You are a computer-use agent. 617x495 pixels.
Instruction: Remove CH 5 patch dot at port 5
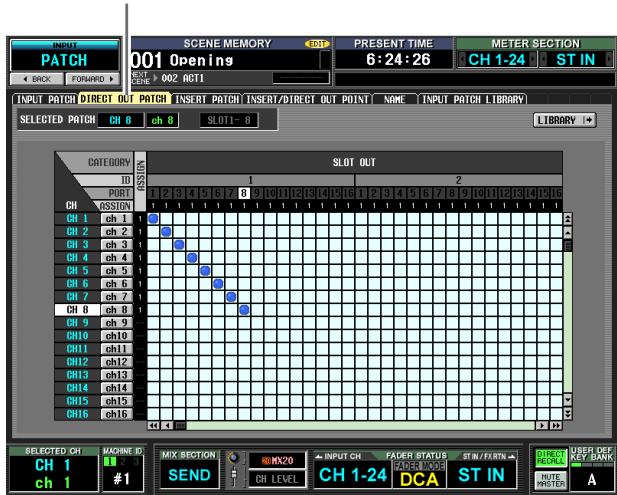[205, 271]
